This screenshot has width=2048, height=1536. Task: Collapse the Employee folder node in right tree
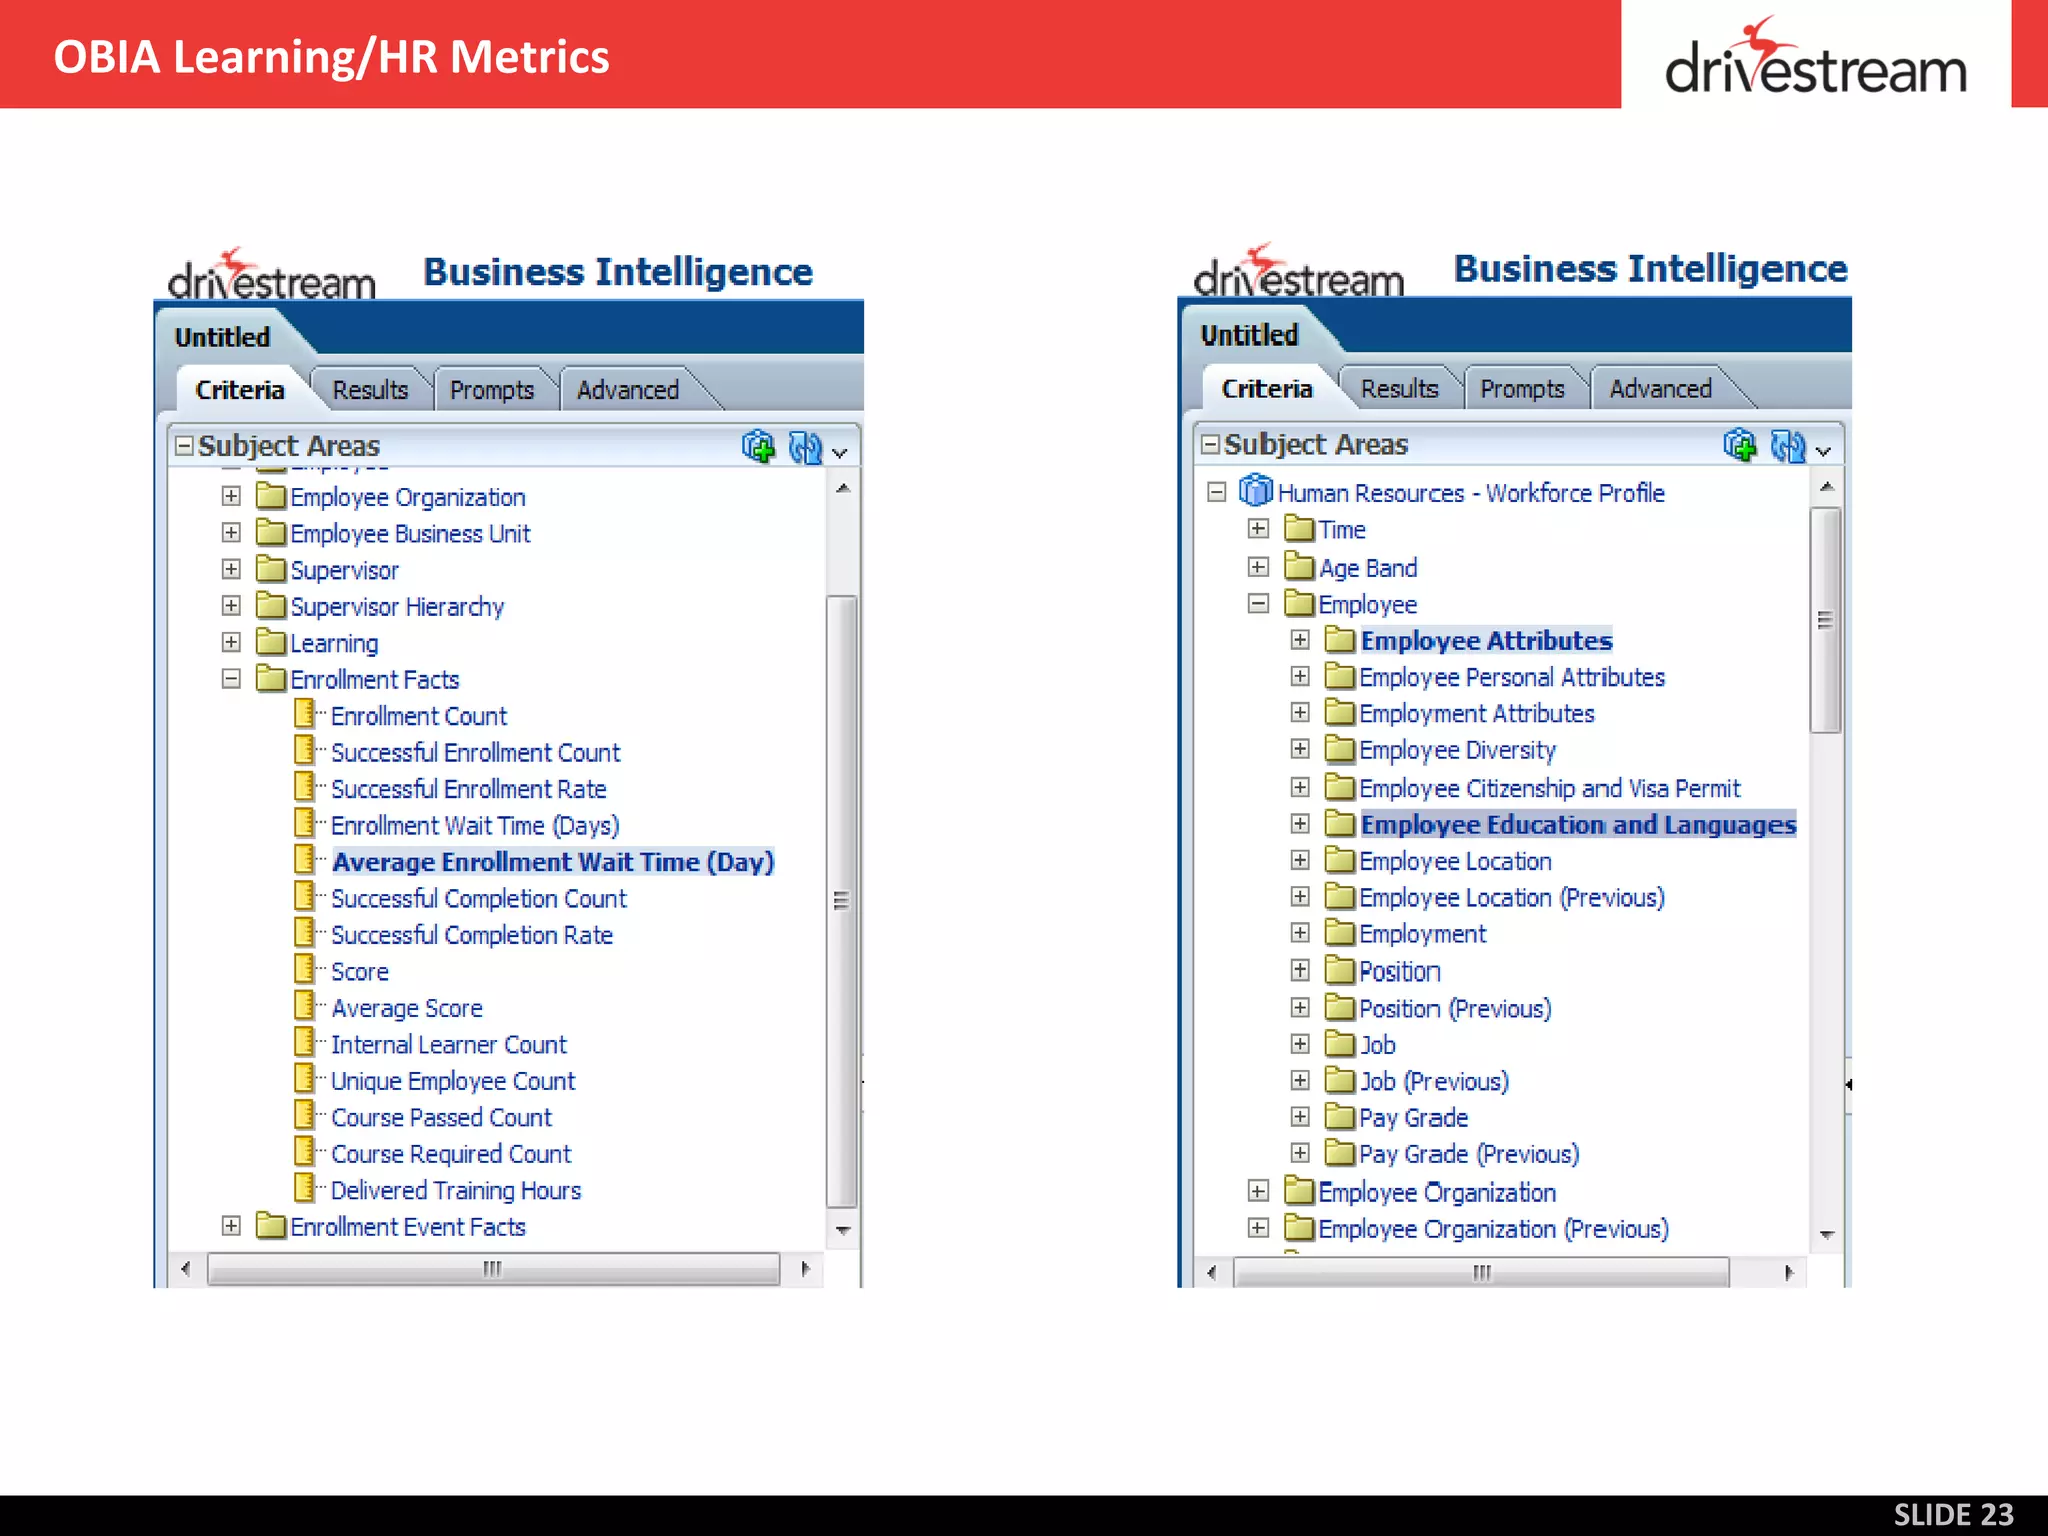[x=1259, y=603]
